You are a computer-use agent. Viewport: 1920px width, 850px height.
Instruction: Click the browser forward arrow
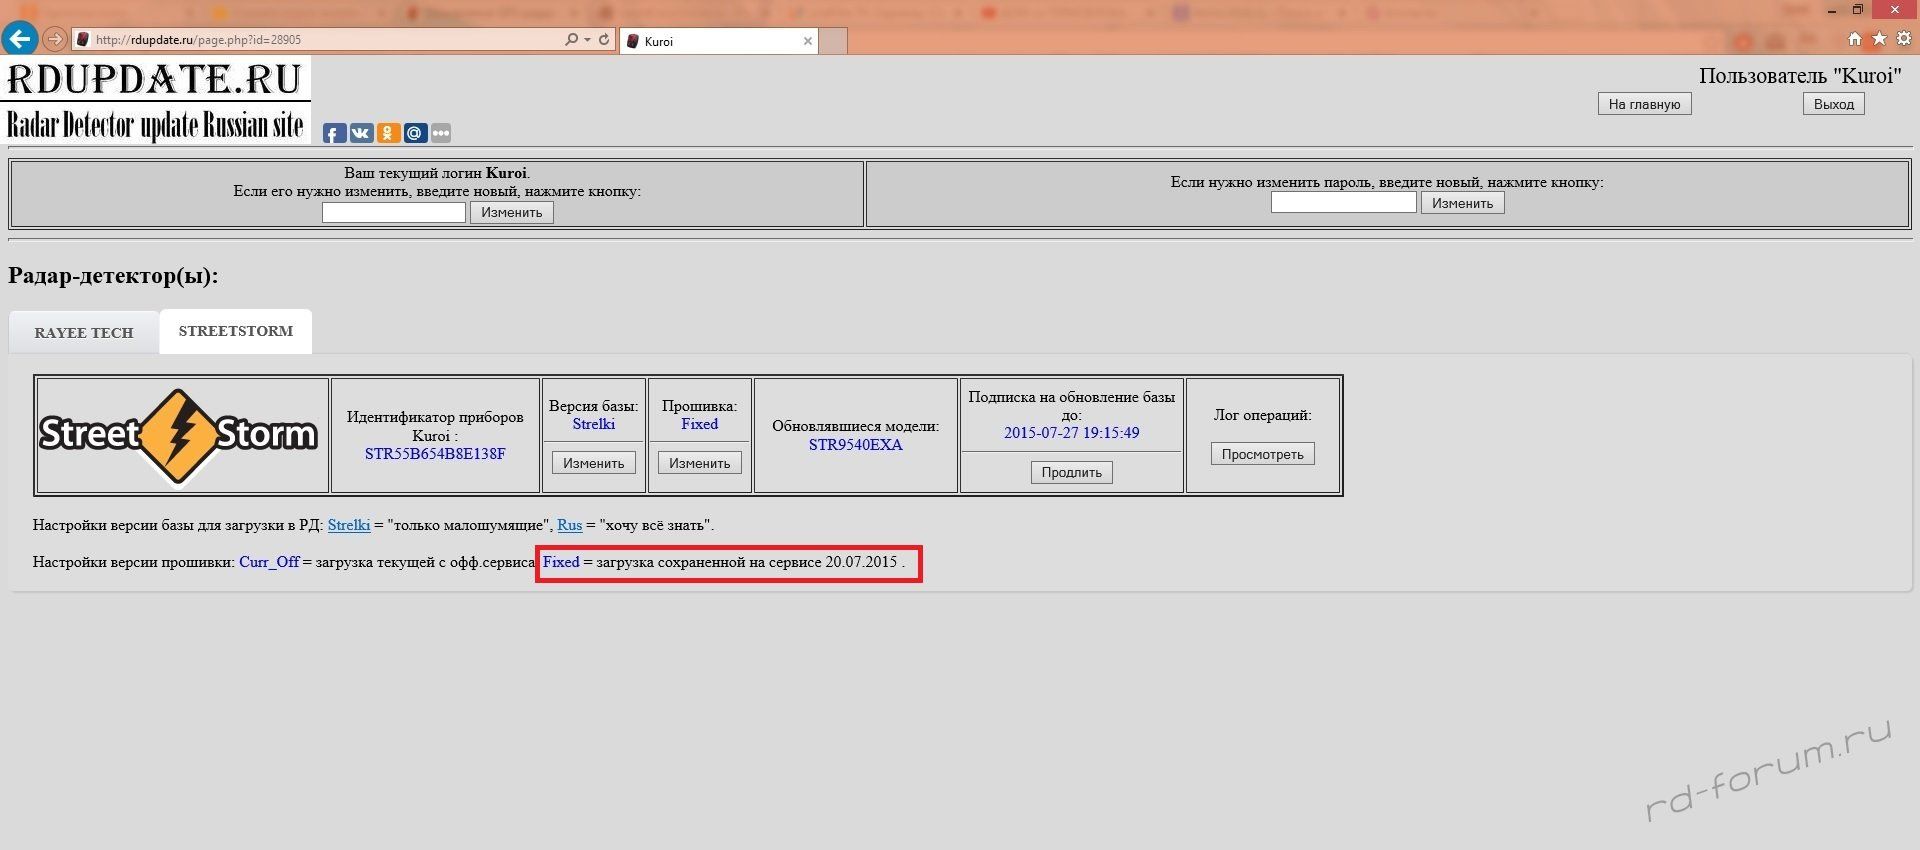tap(55, 40)
